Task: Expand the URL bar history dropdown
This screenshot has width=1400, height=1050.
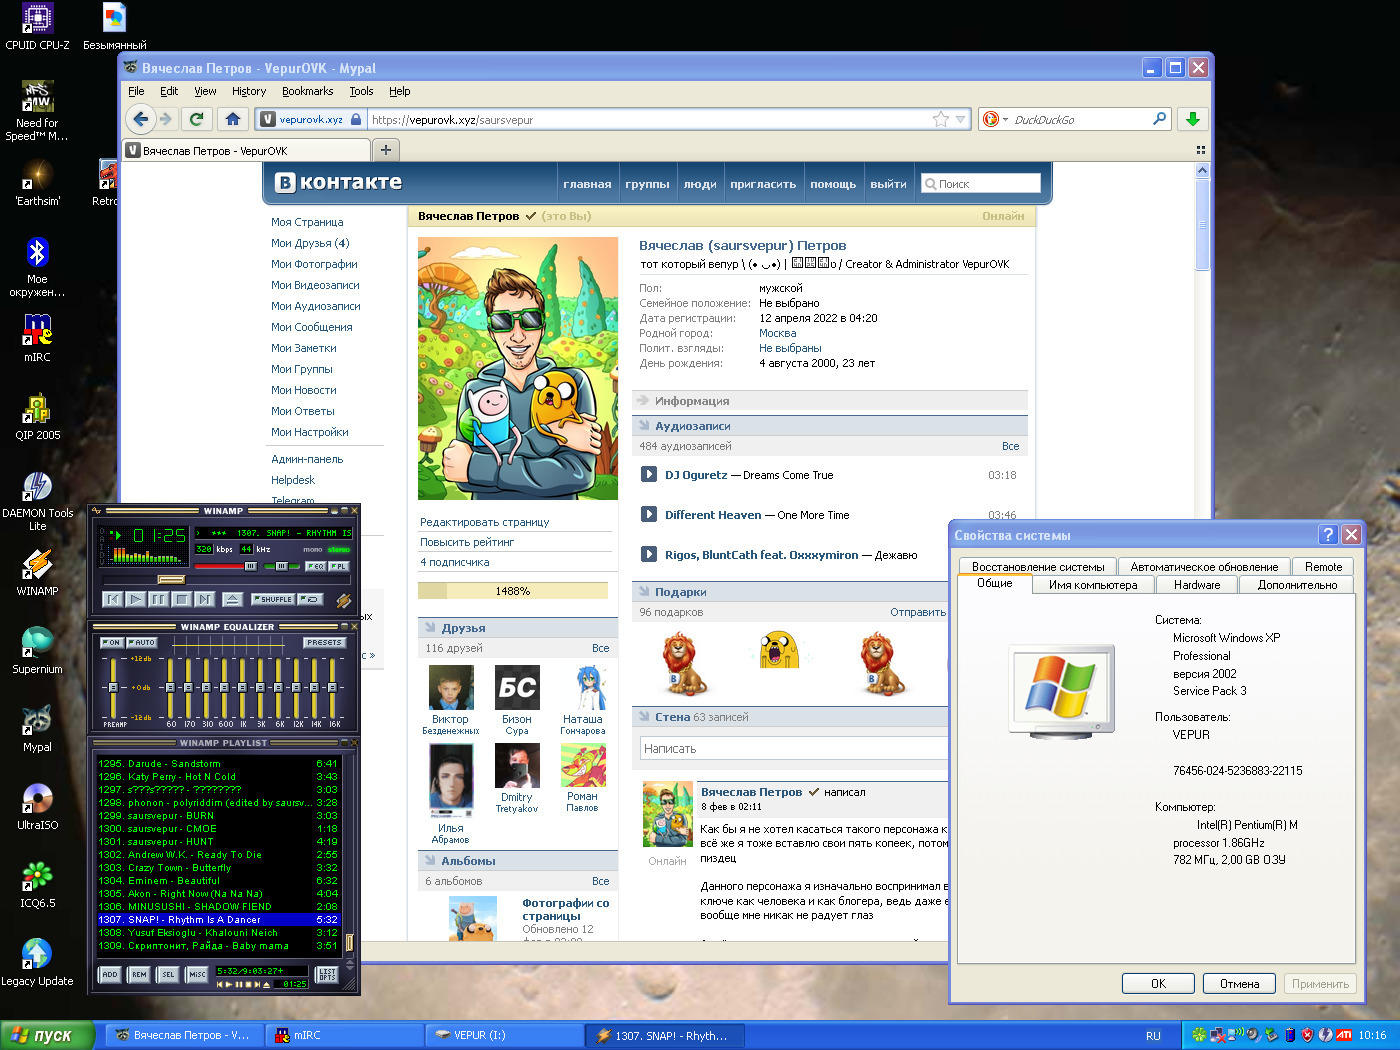Action: 960,119
